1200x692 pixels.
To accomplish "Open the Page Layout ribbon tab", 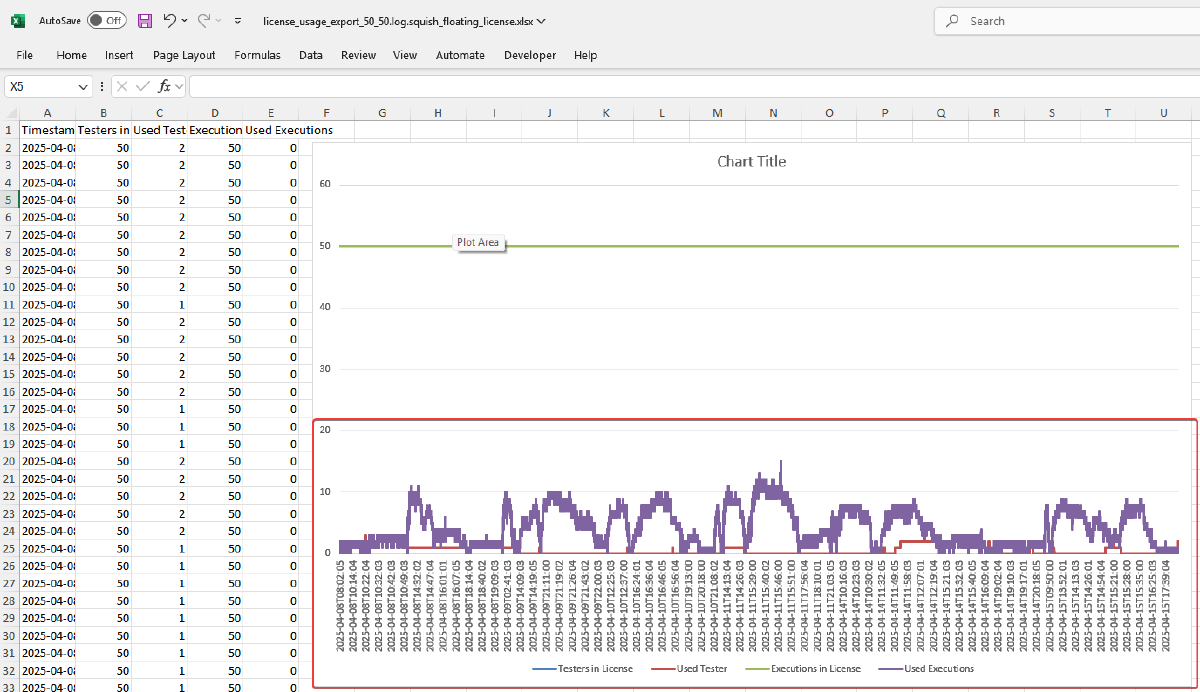I will (x=184, y=55).
